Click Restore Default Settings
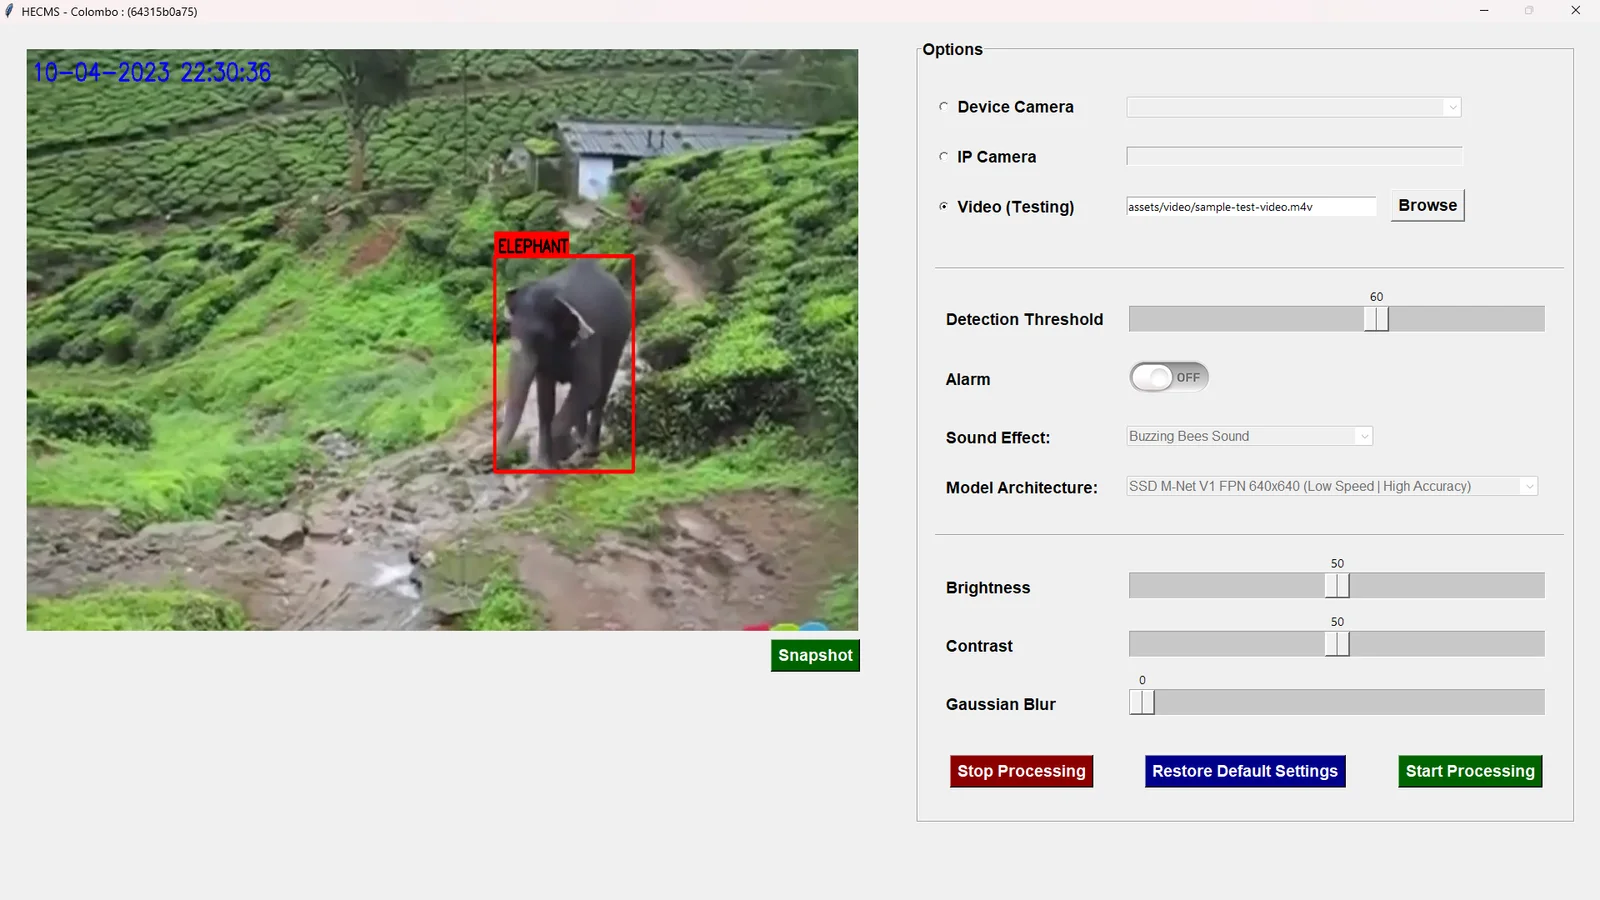The image size is (1600, 900). point(1244,771)
